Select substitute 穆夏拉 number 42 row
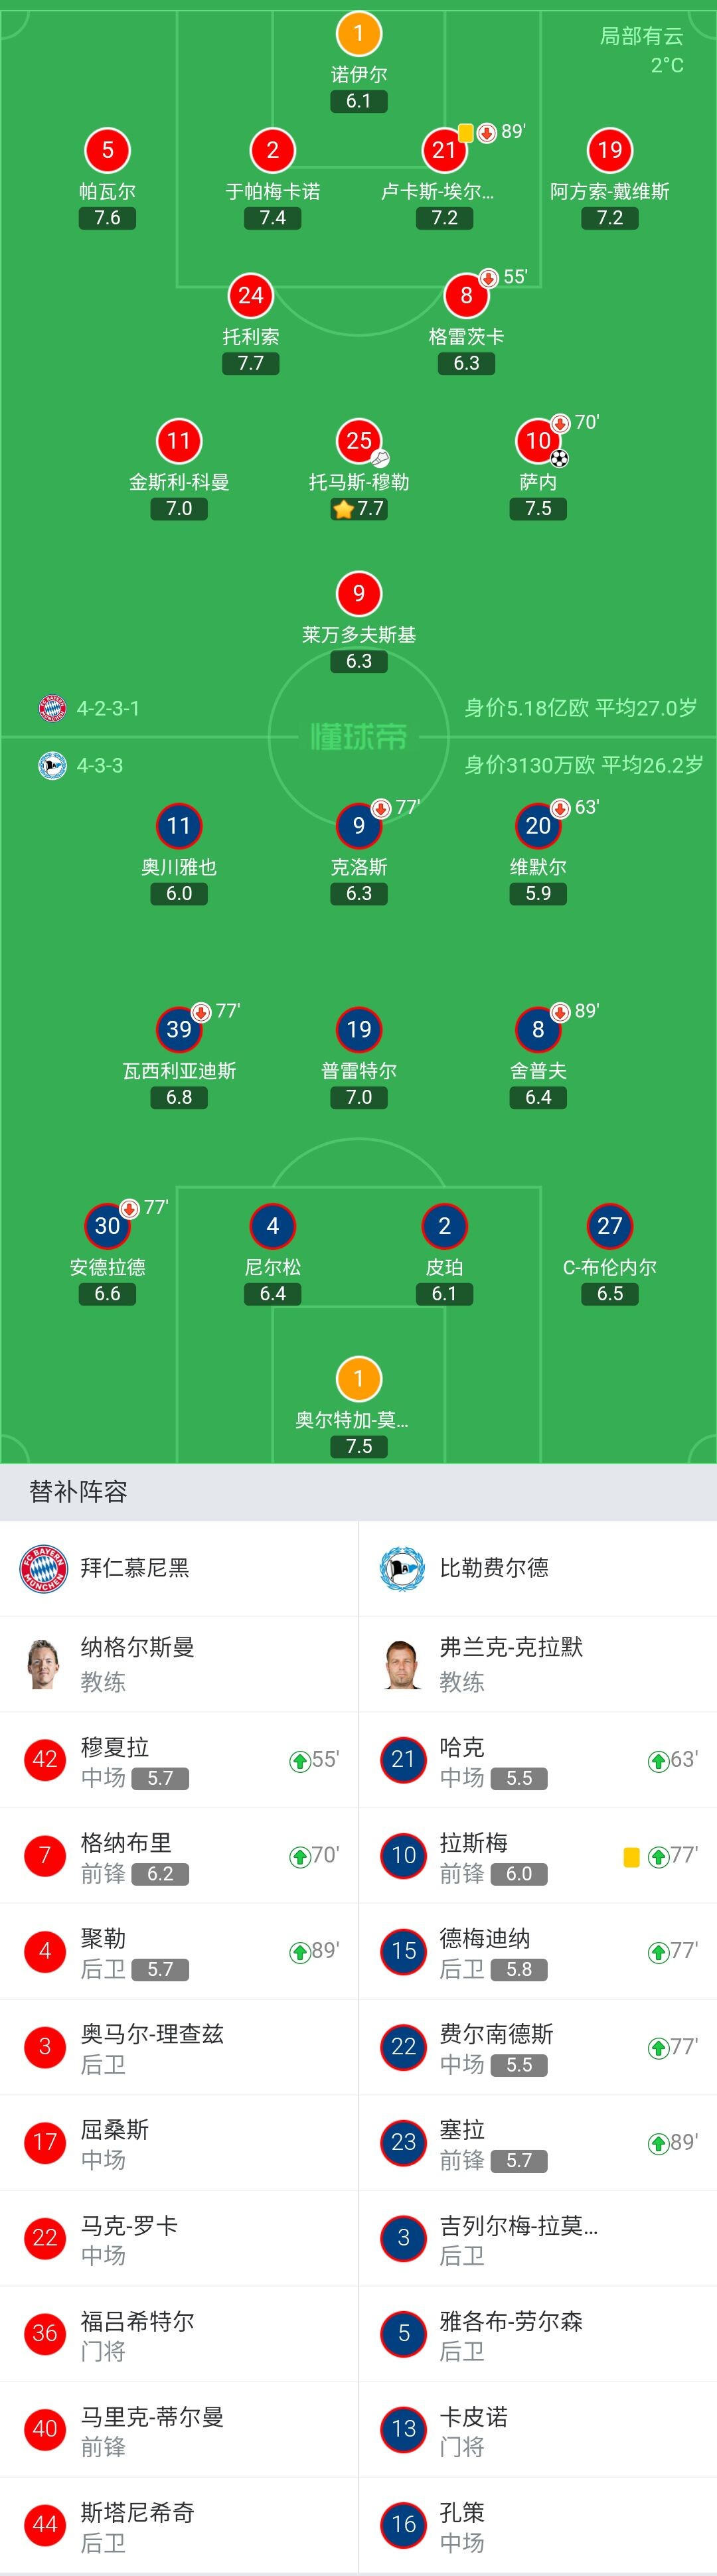 [179, 1760]
